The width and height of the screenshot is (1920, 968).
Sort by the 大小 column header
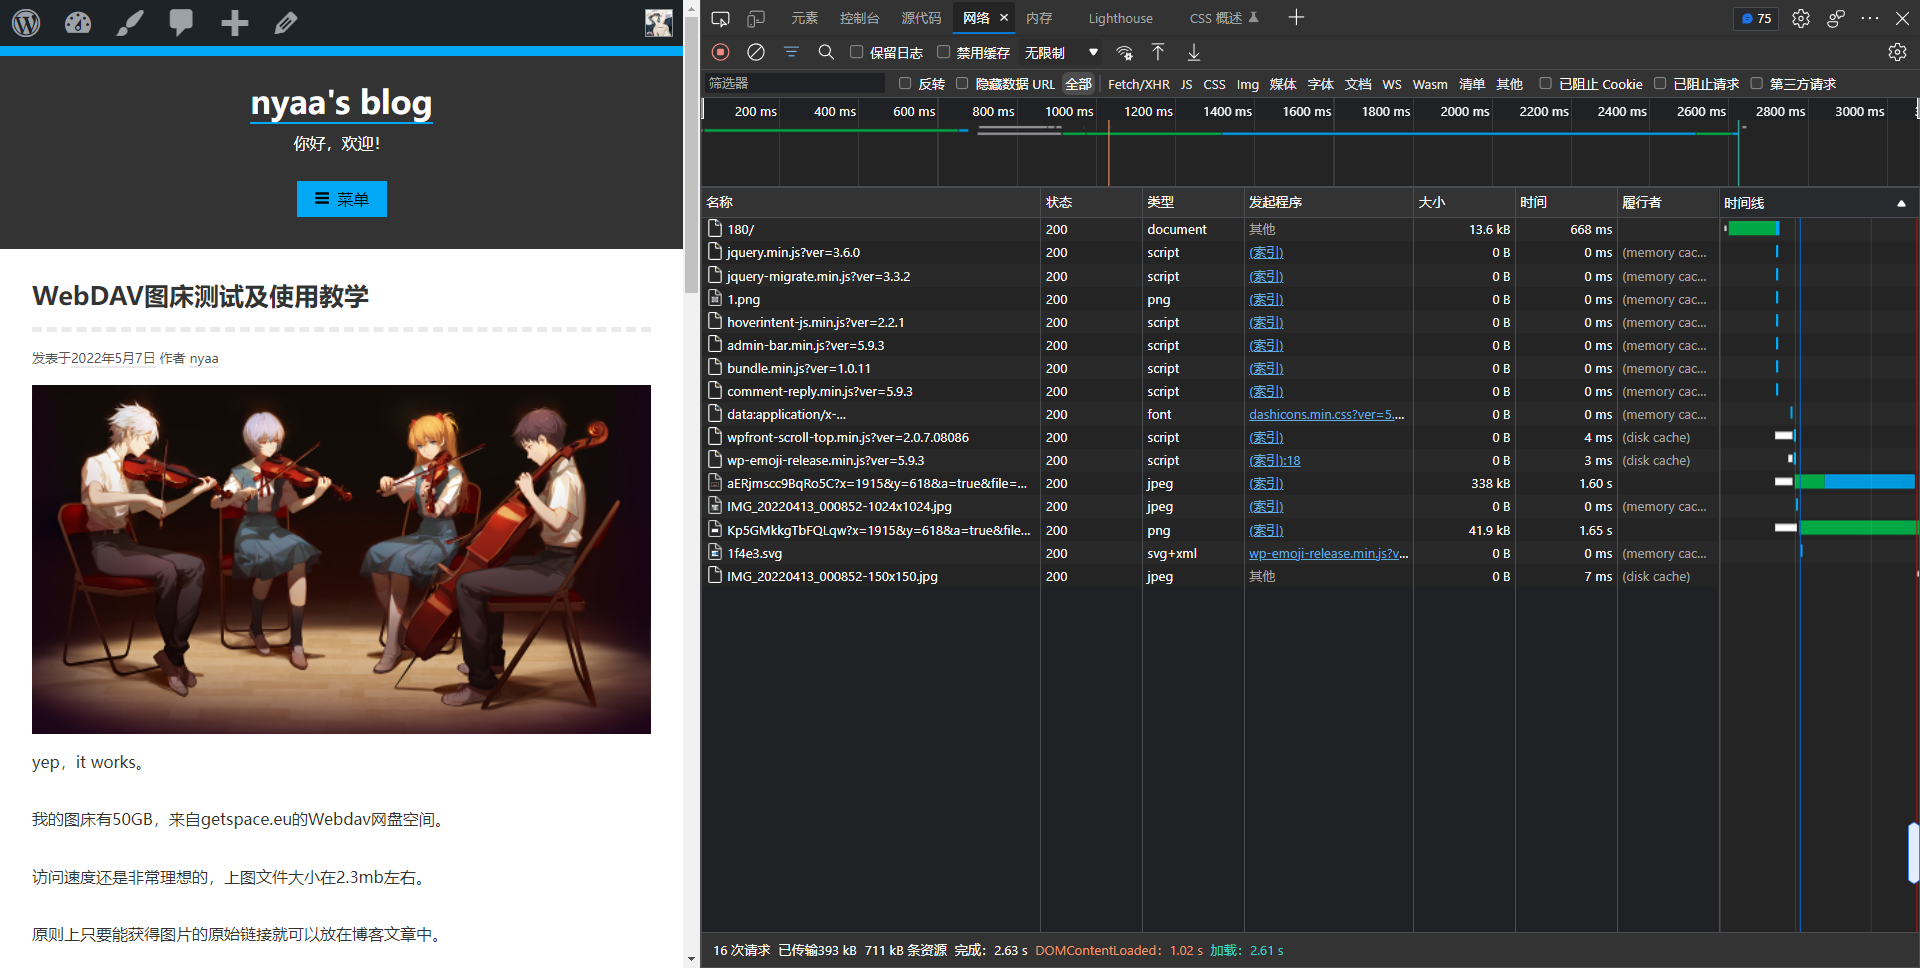point(1464,202)
